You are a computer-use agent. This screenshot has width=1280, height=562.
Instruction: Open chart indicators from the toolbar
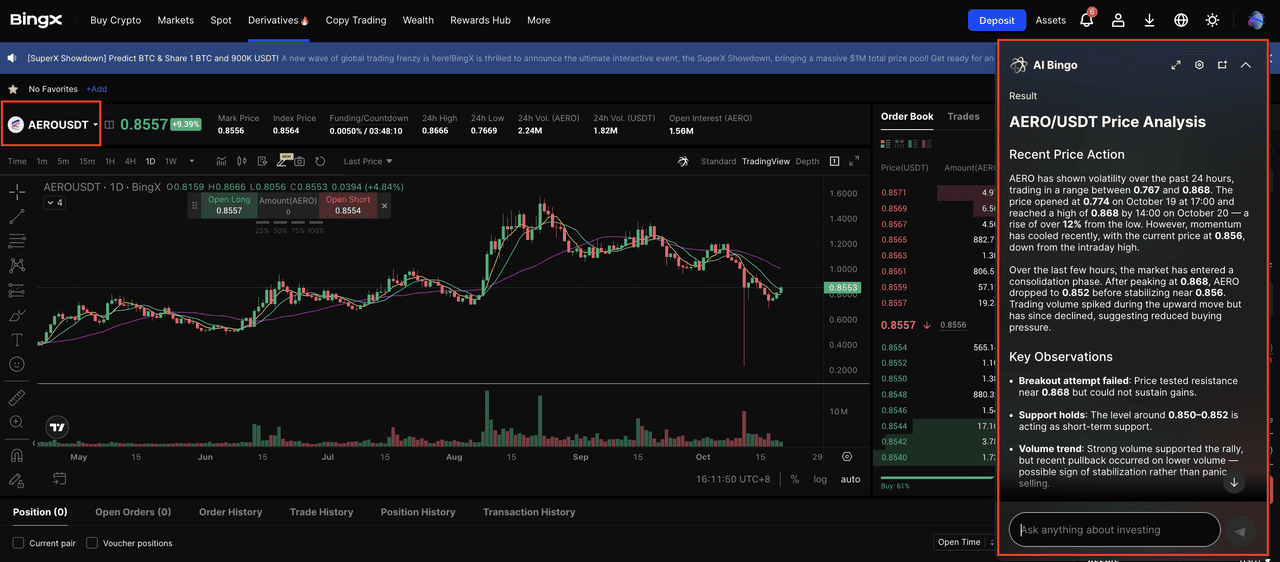pyautogui.click(x=221, y=161)
